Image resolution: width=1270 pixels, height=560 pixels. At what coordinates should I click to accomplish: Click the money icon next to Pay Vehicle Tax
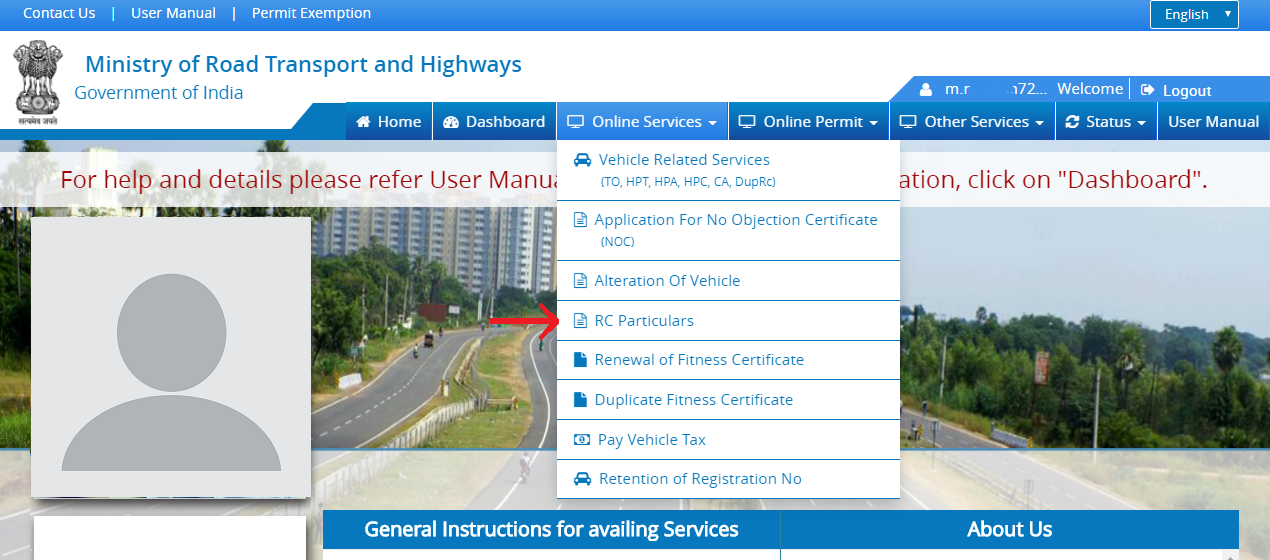(581, 440)
